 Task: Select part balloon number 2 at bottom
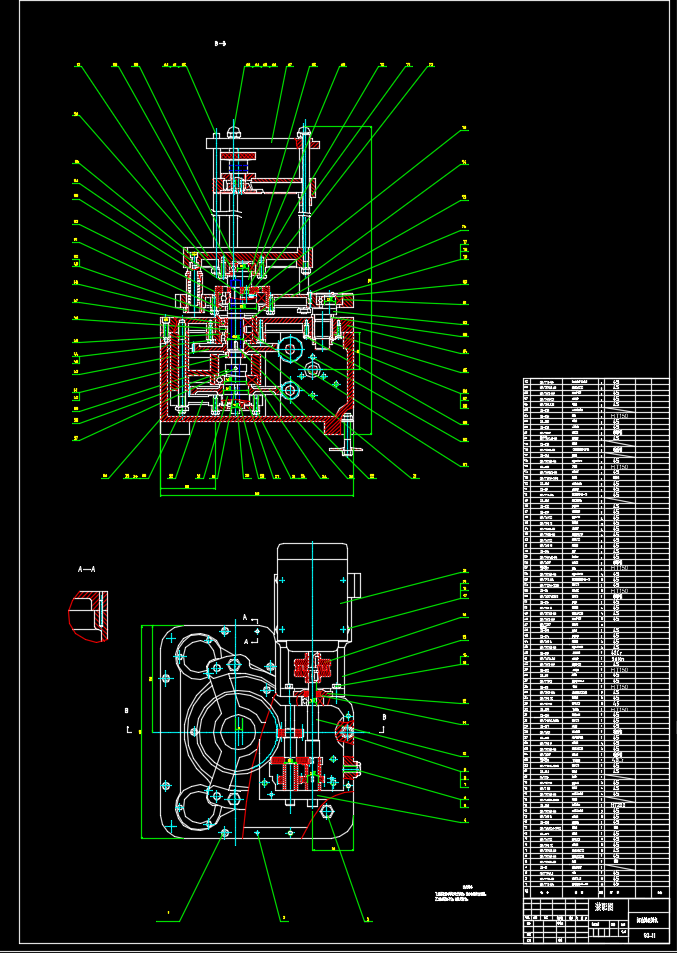[x=282, y=917]
